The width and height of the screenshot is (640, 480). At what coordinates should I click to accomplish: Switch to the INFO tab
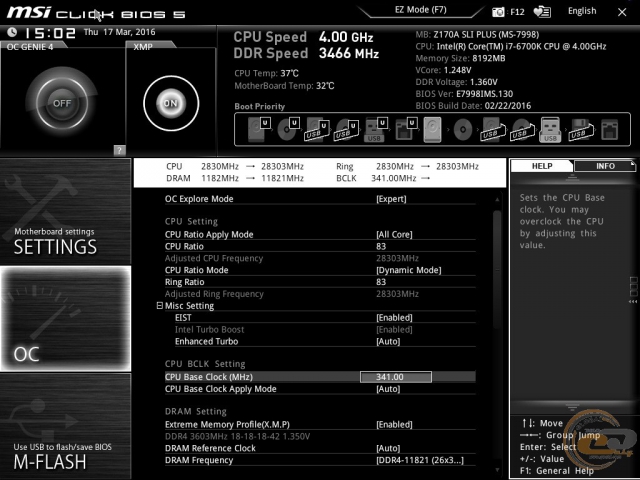(x=605, y=166)
